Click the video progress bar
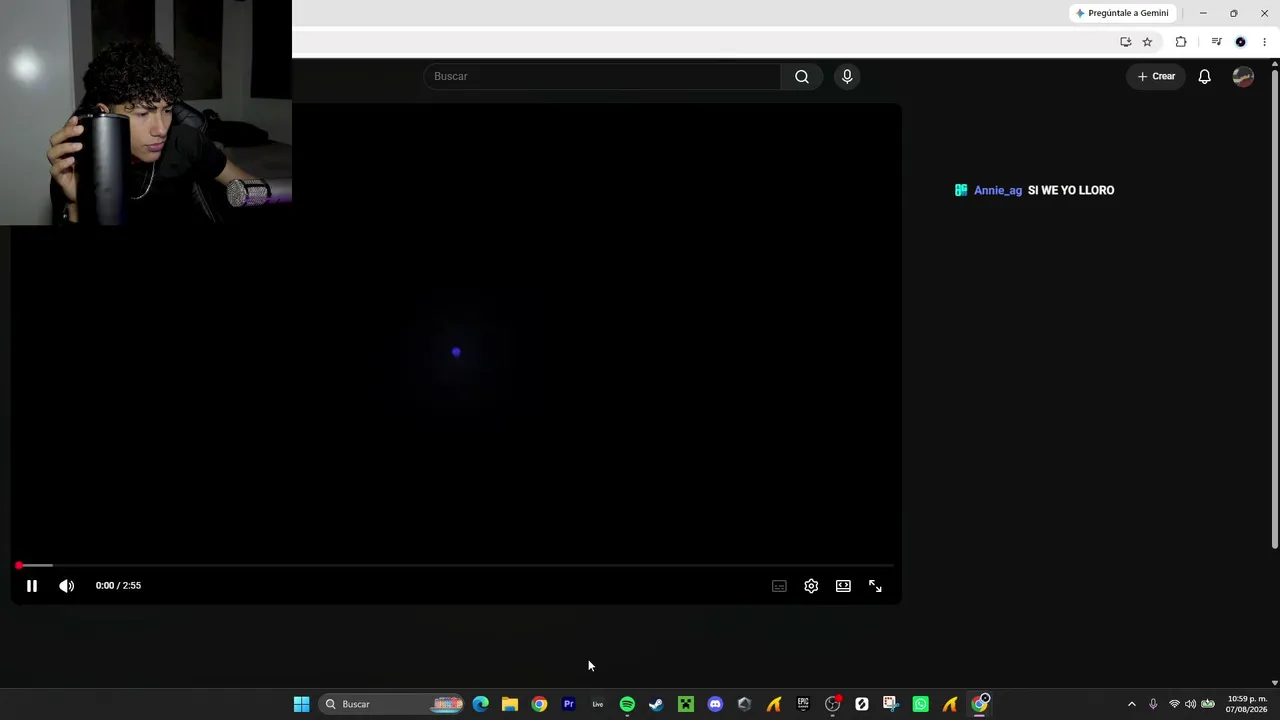 point(456,566)
